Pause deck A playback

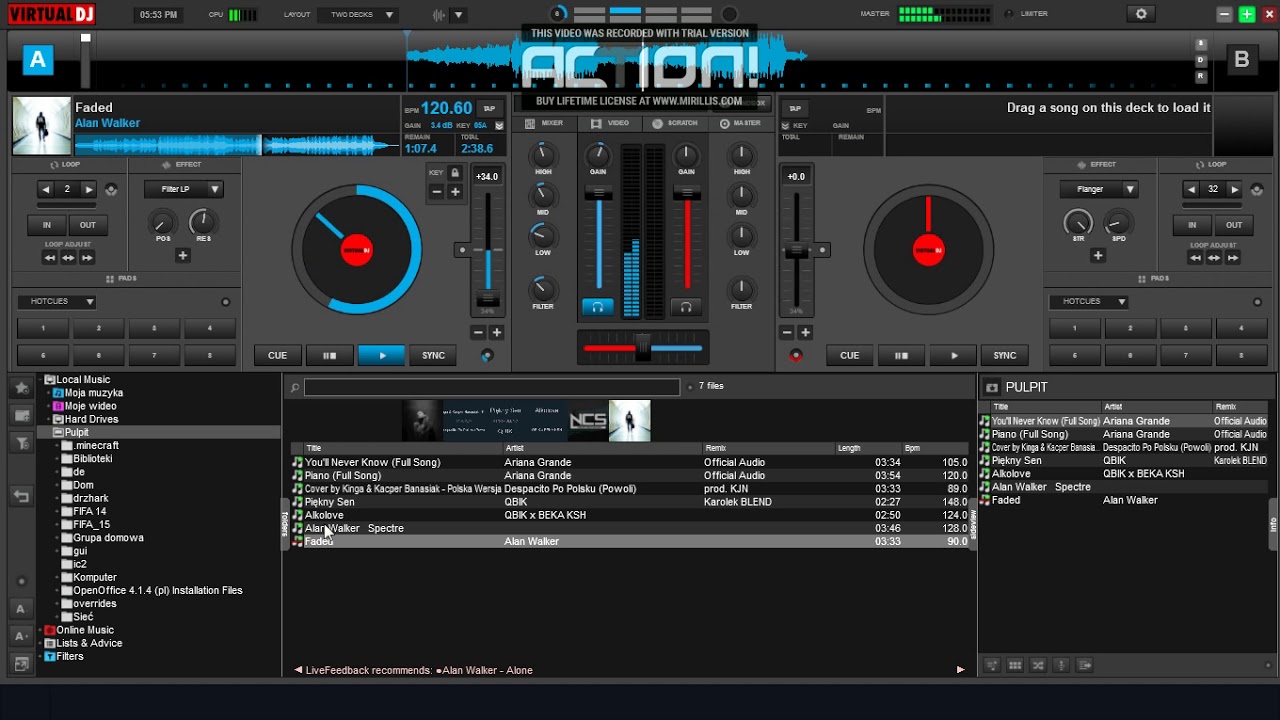tap(329, 355)
